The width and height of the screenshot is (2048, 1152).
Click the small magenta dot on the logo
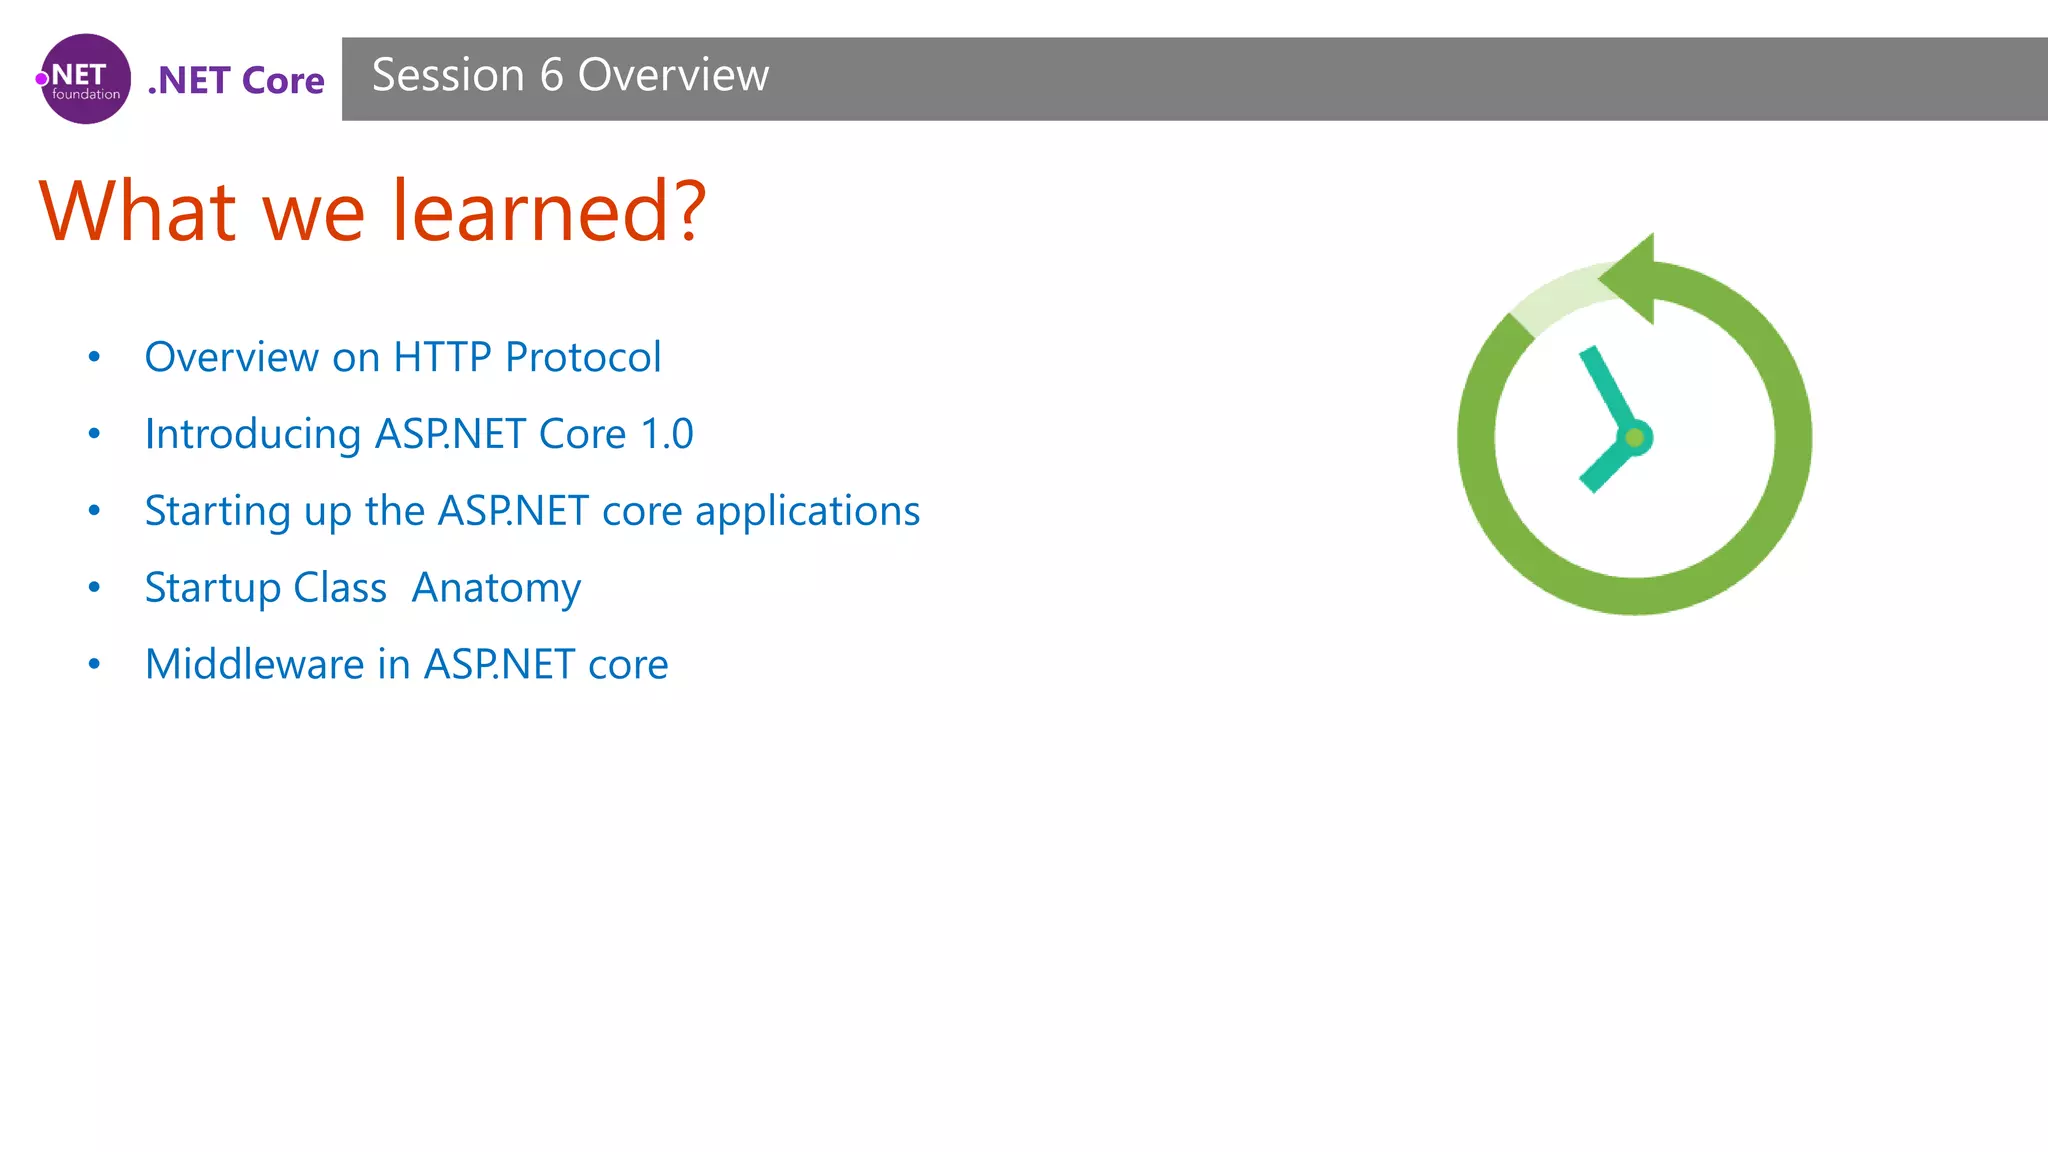pyautogui.click(x=42, y=79)
